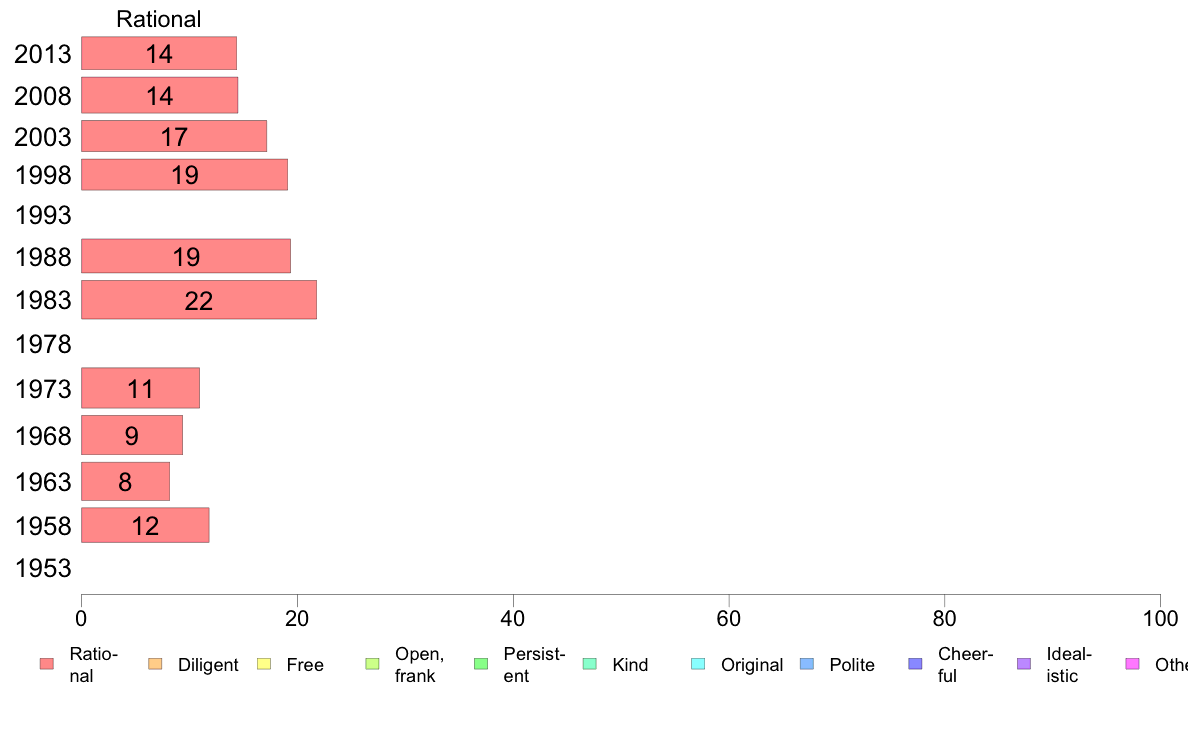
Task: Click the 1973 bar showing 11
Action: click(140, 388)
